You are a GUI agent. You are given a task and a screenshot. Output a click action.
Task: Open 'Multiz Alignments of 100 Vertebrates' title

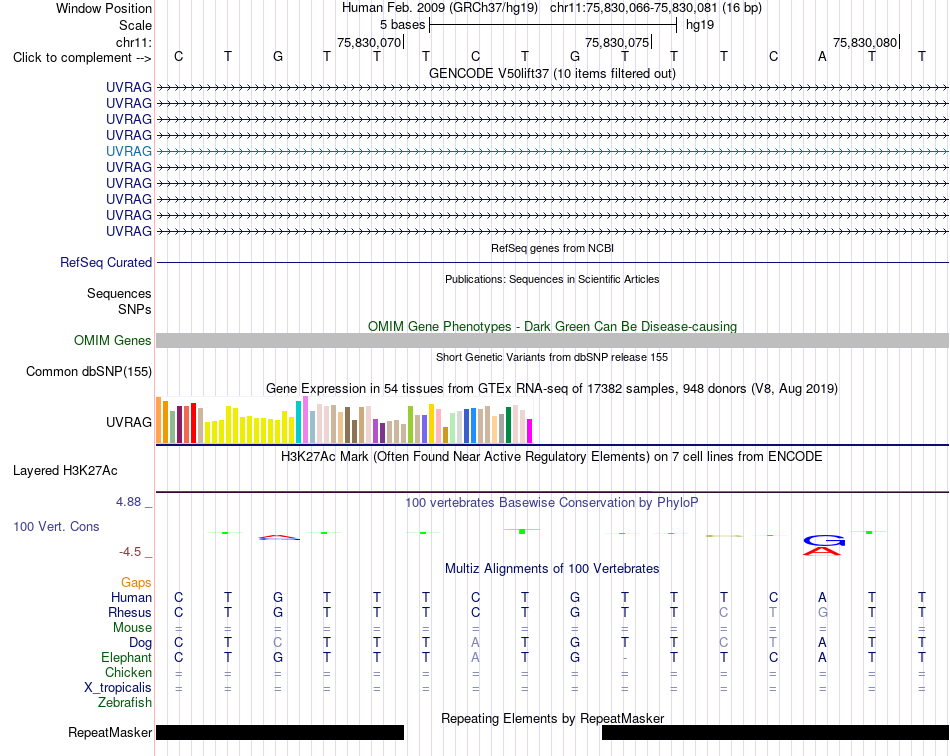552,568
